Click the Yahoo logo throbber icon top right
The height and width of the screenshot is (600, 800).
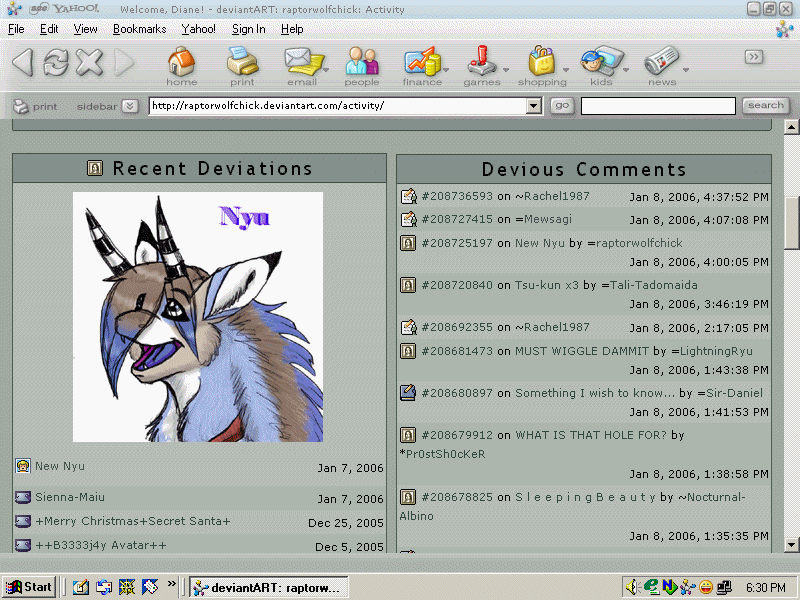(x=785, y=29)
